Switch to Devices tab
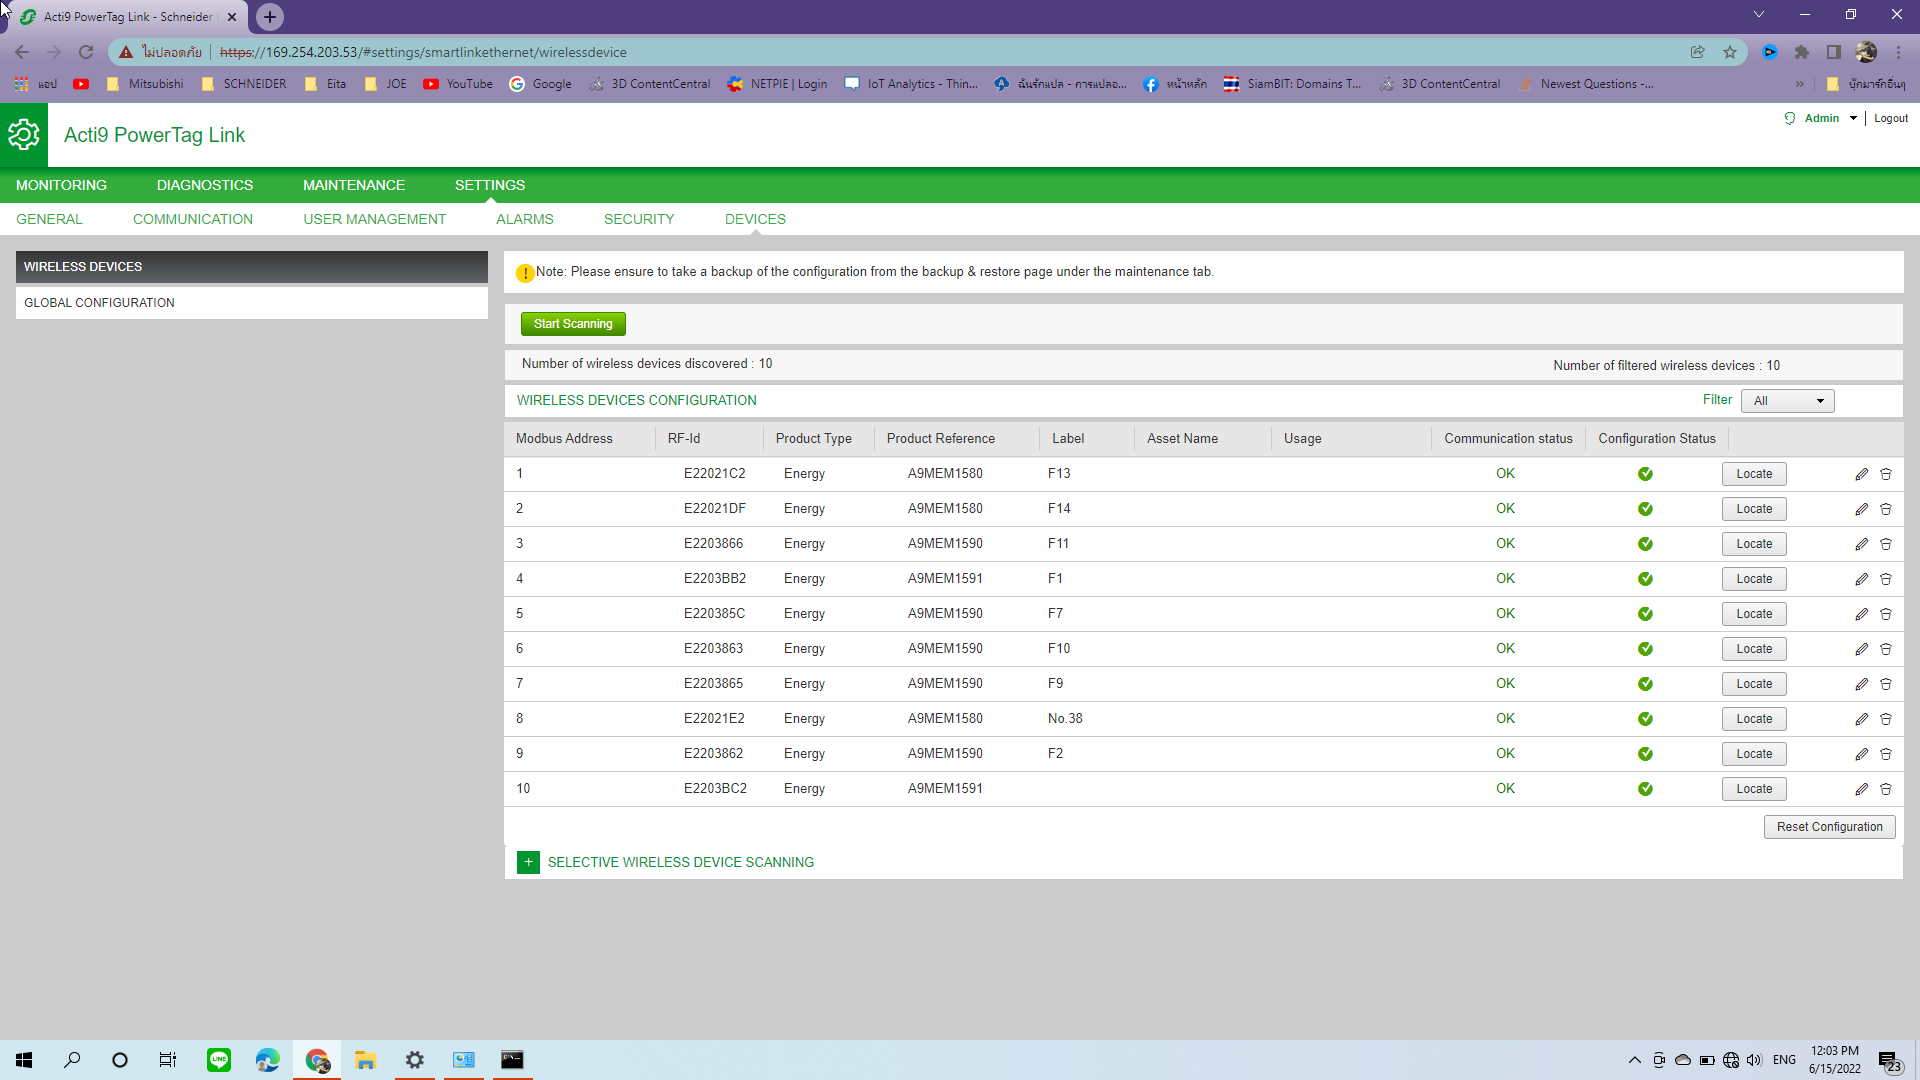Screen dimensions: 1920x1080 (755, 219)
